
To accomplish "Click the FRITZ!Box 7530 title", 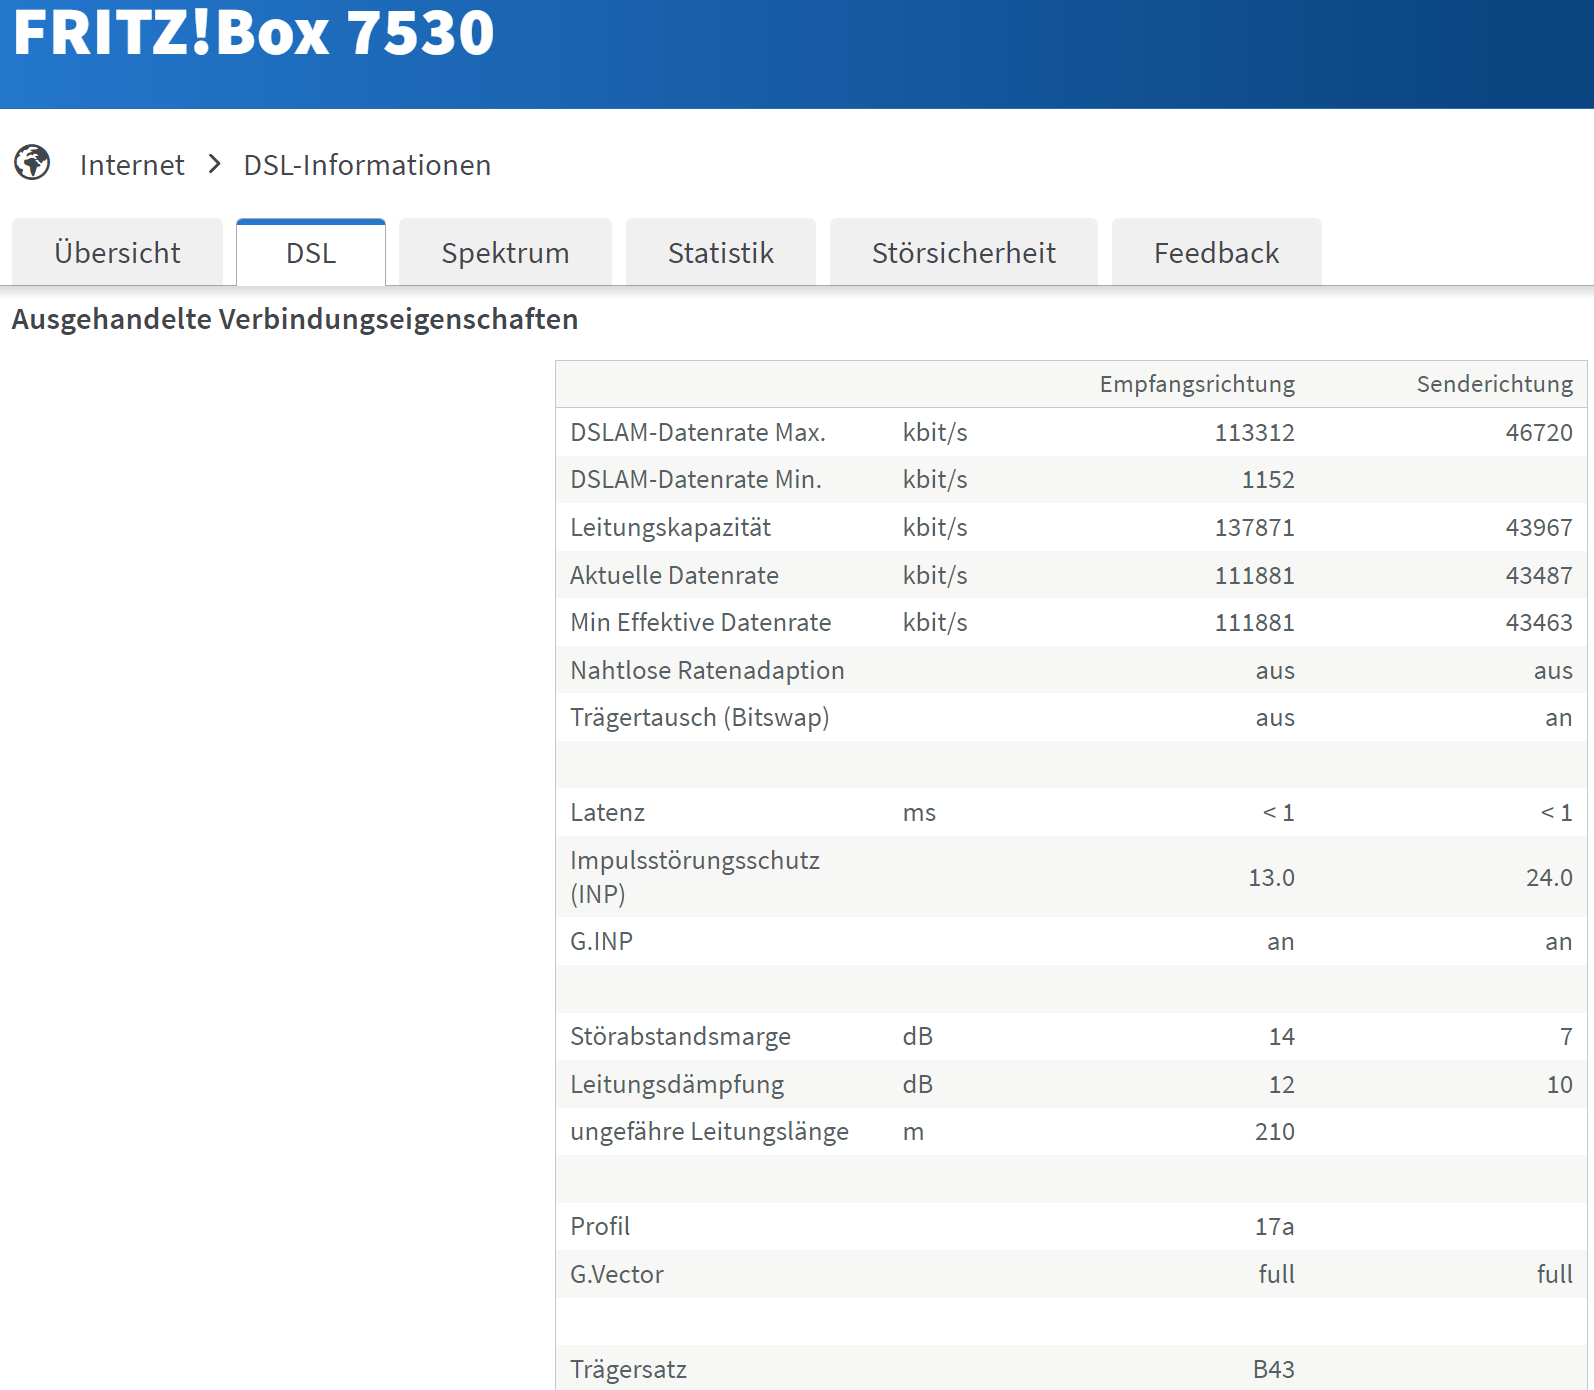I will coord(254,32).
